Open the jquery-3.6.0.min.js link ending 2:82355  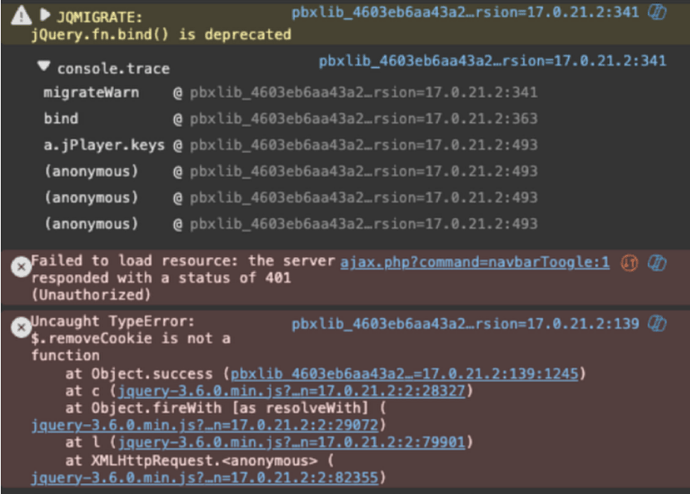click(207, 478)
